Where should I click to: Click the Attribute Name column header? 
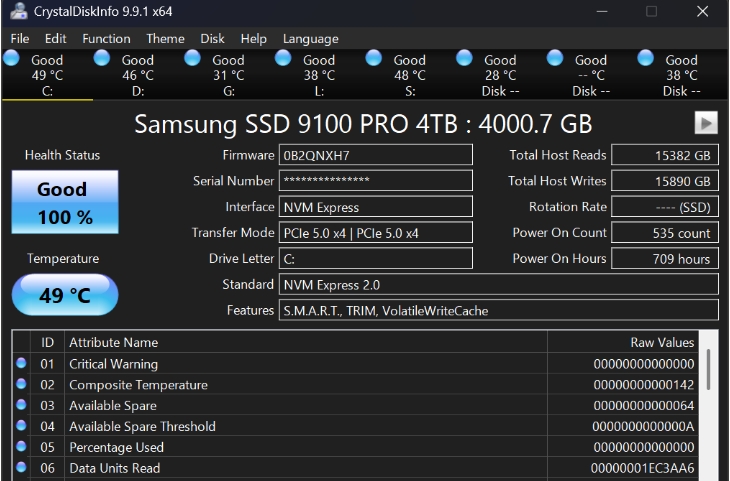tap(305, 342)
